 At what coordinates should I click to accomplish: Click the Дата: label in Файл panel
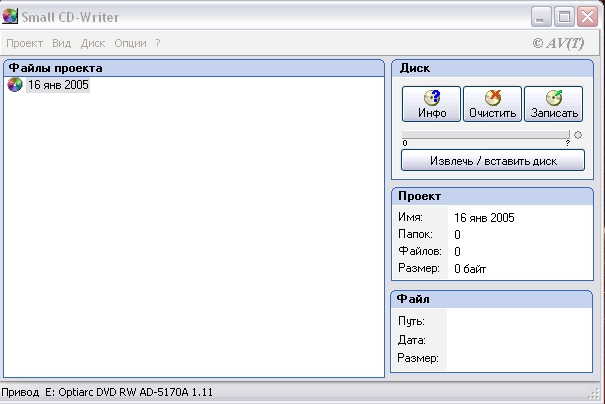pyautogui.click(x=411, y=340)
